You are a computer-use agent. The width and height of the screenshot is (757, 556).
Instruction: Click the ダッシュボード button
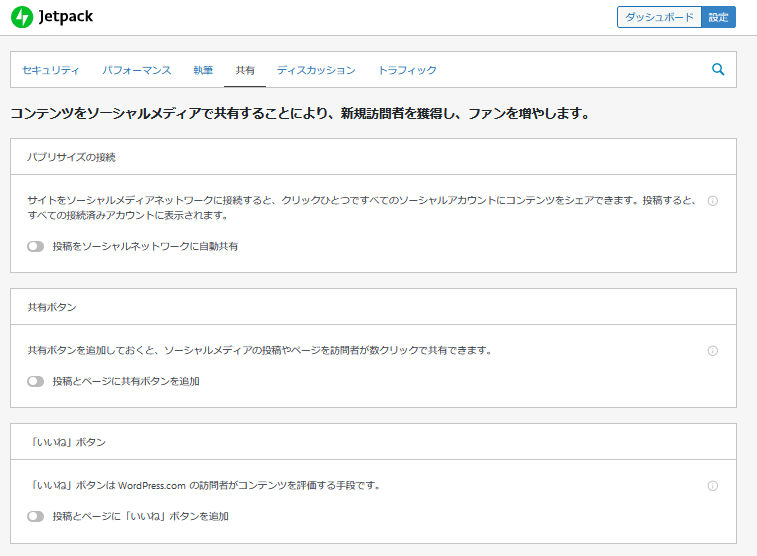659,17
